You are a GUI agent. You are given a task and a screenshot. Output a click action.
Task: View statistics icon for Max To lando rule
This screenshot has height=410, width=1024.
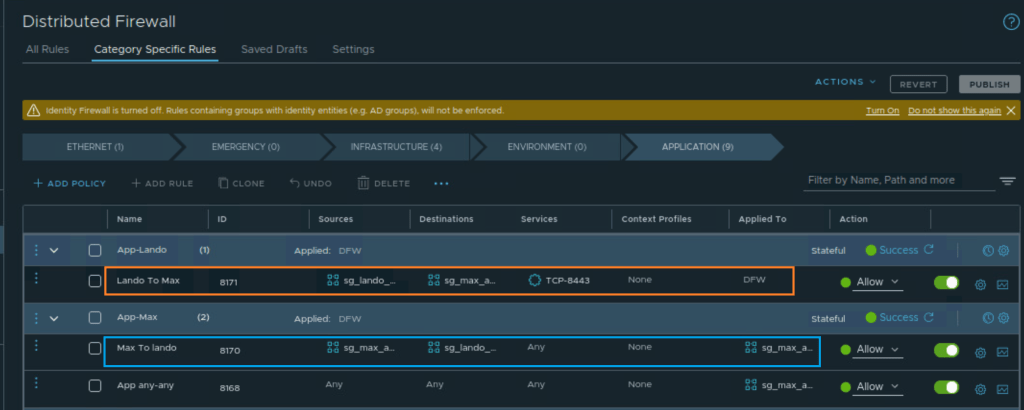click(1002, 352)
